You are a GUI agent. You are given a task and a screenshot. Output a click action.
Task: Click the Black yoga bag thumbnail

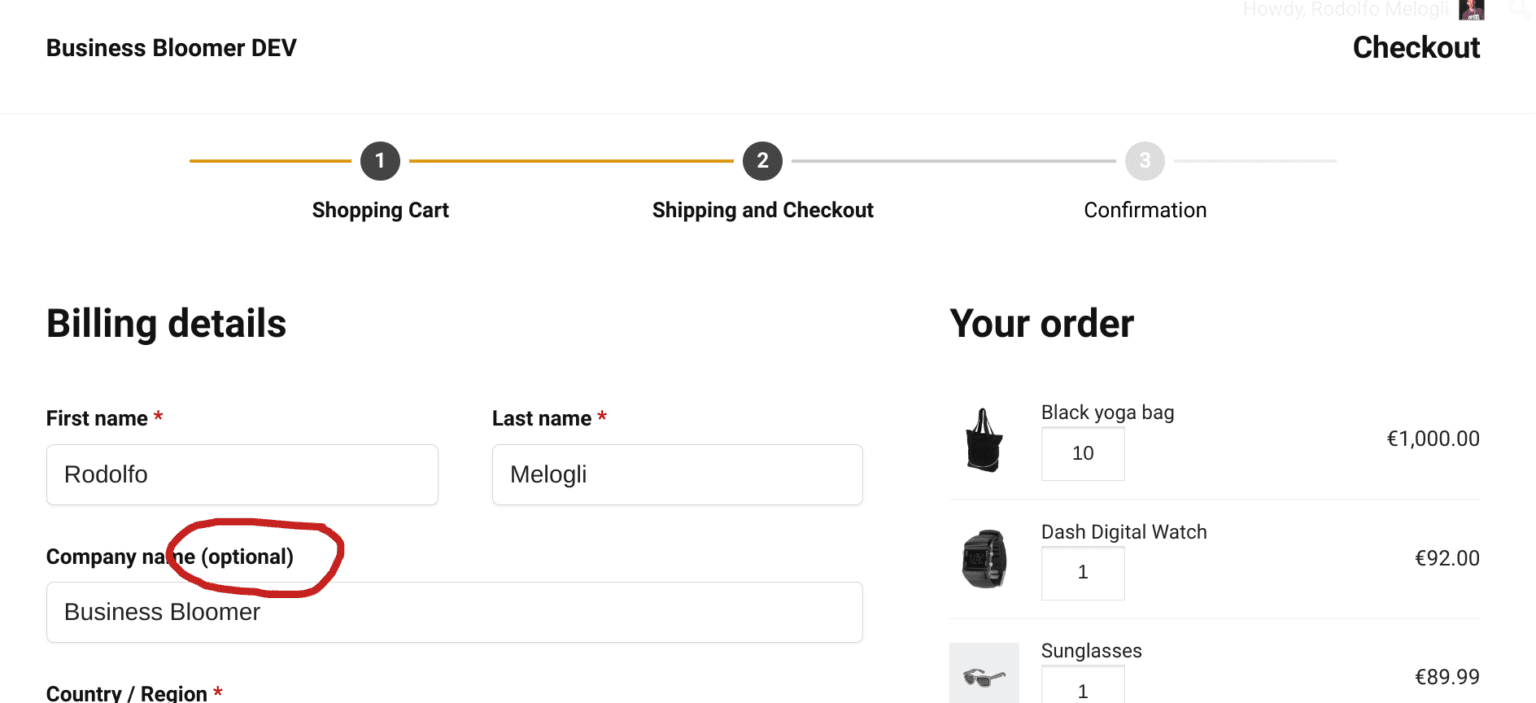984,440
